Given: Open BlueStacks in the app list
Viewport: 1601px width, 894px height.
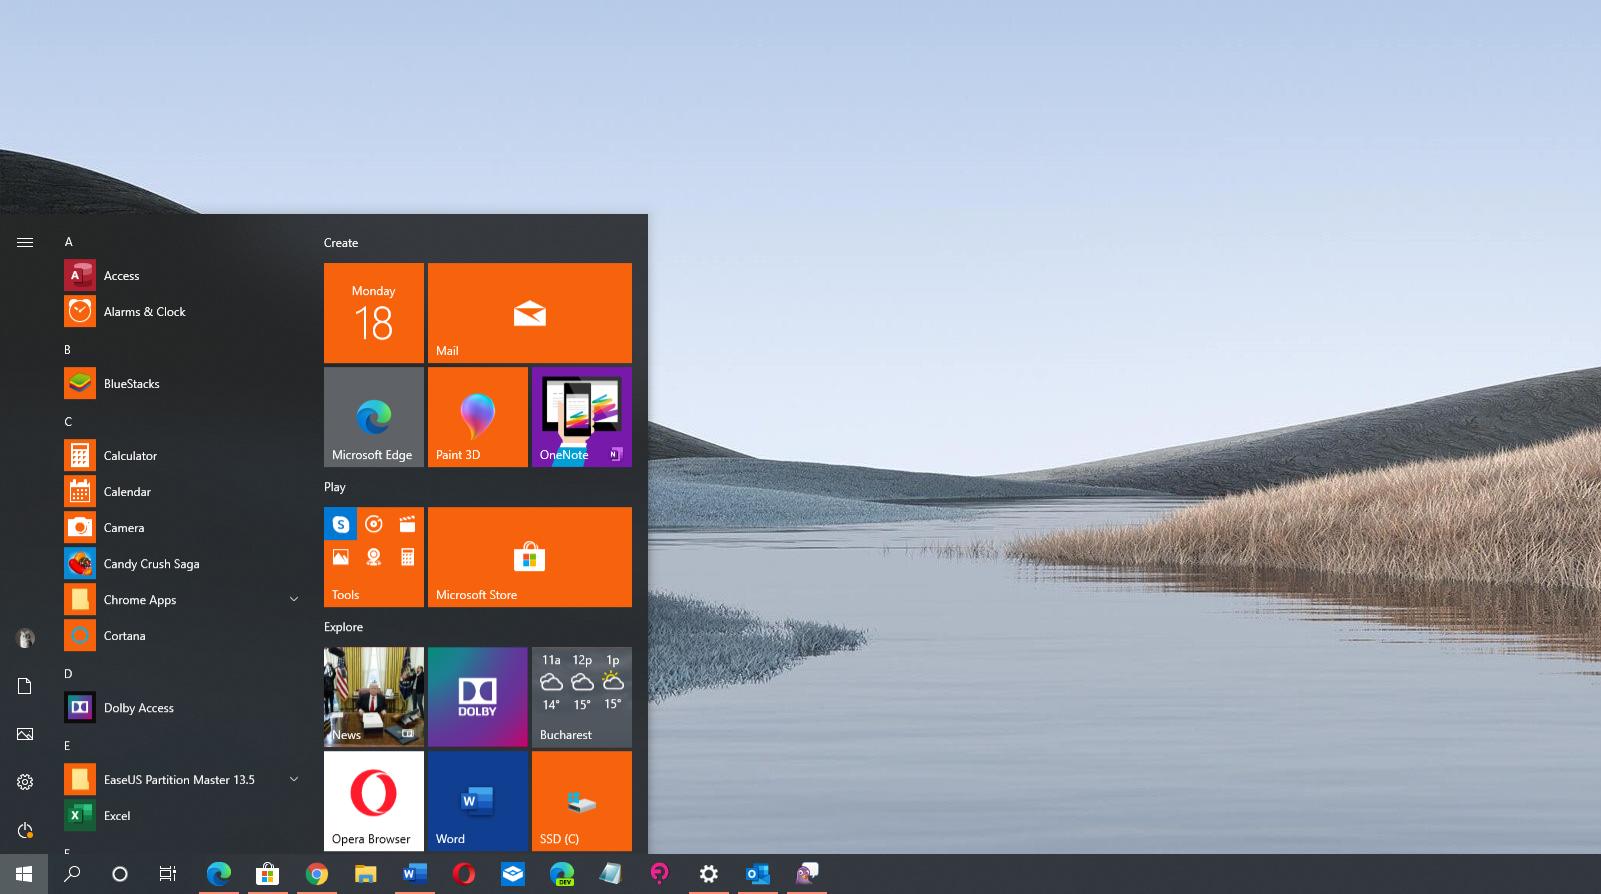Looking at the screenshot, I should pos(182,384).
